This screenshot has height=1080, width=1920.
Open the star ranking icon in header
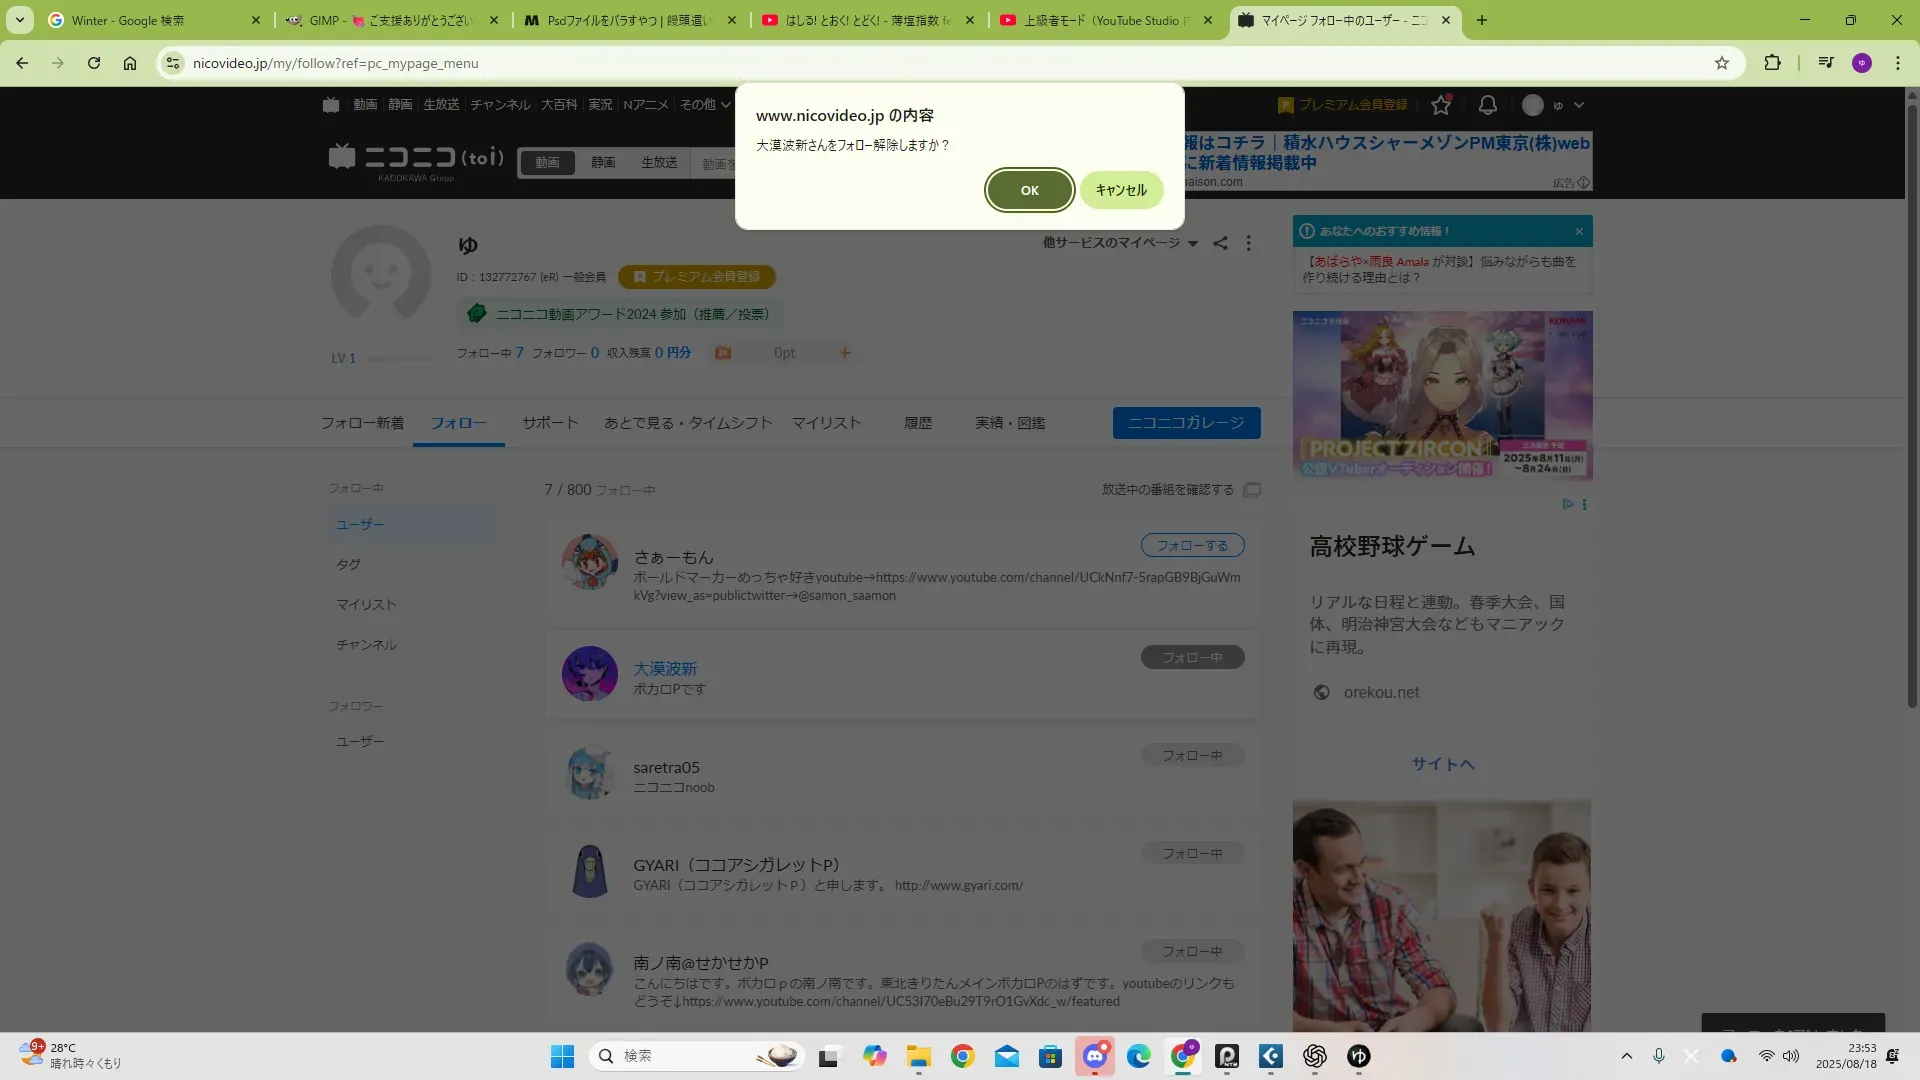point(1440,105)
